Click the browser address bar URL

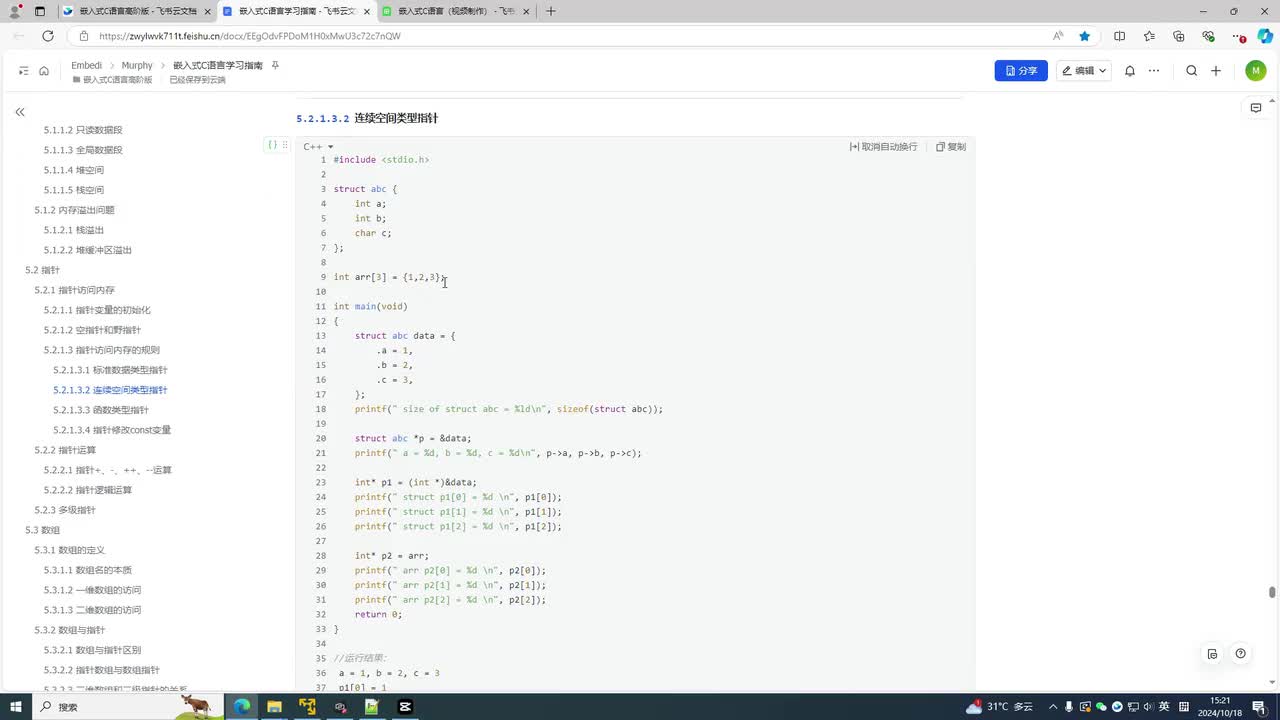(250, 36)
